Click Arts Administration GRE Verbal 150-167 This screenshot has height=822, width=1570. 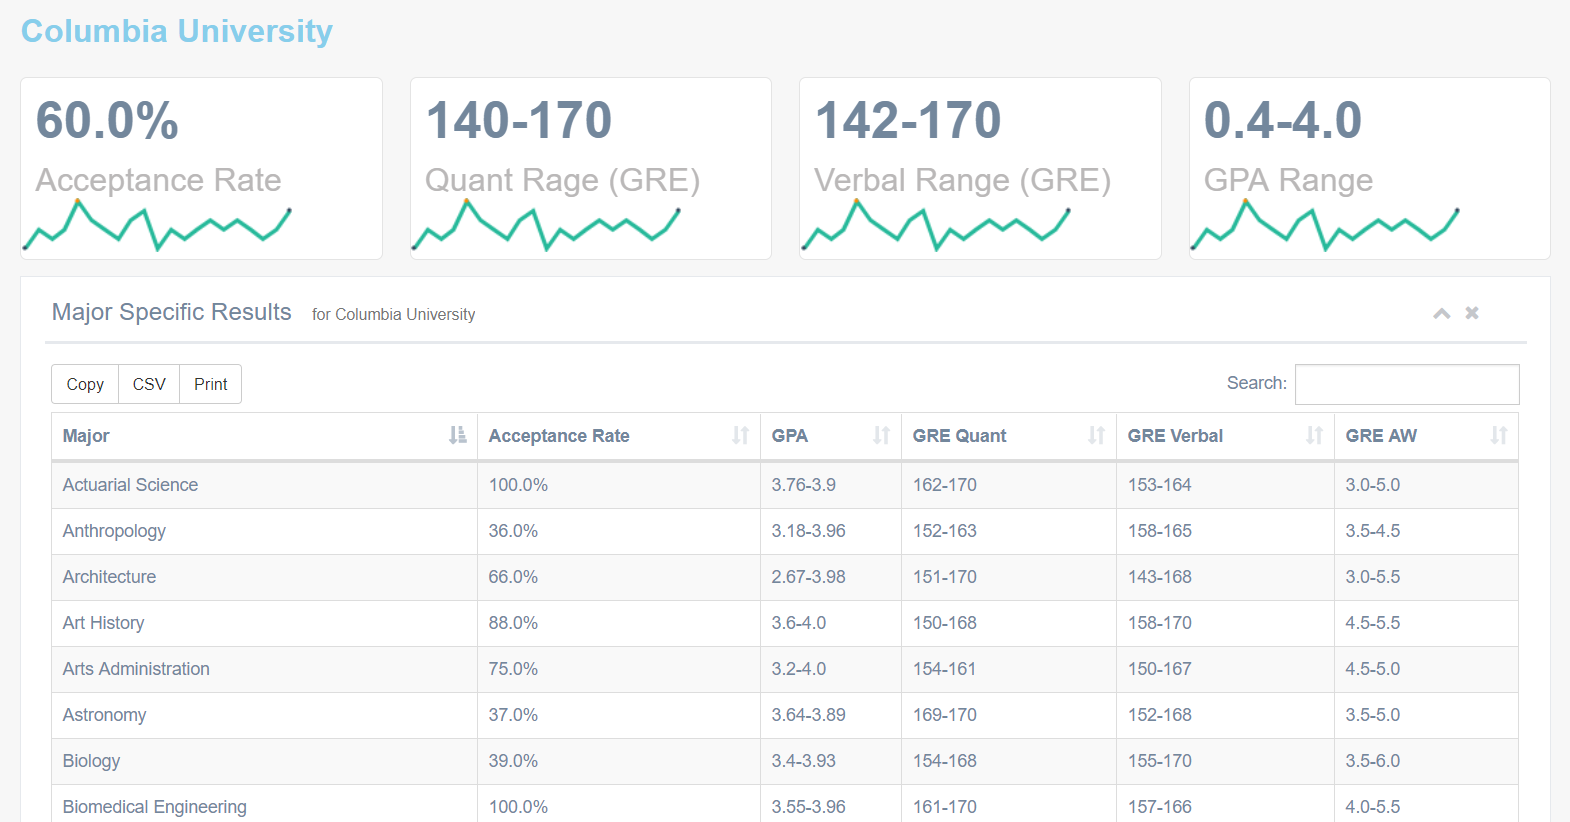point(1159,669)
